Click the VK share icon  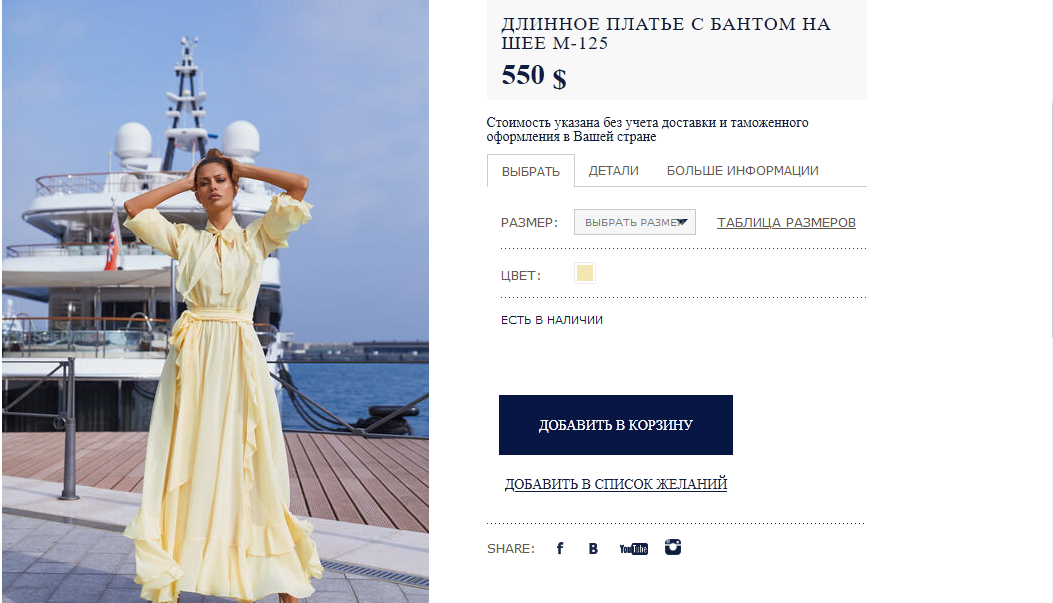pyautogui.click(x=593, y=548)
